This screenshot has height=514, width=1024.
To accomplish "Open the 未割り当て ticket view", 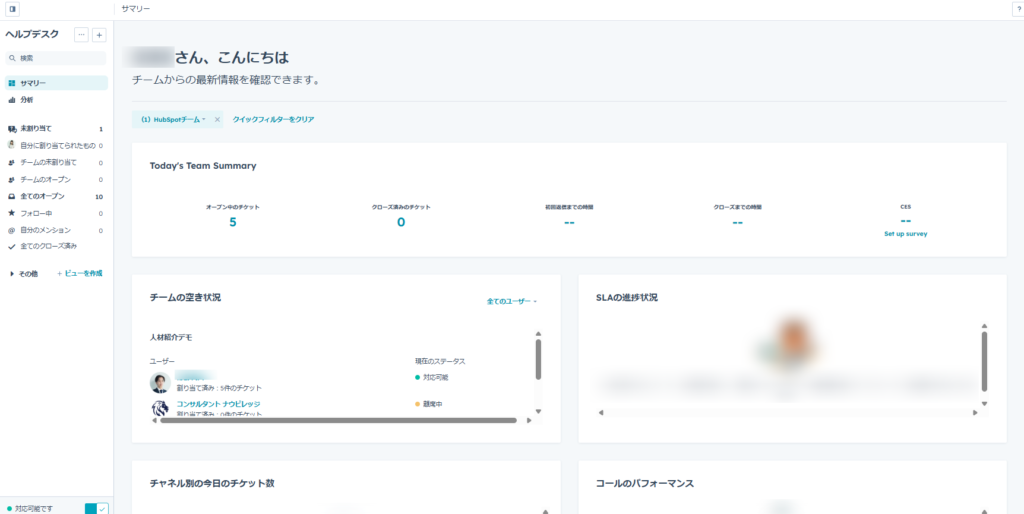I will [56, 129].
